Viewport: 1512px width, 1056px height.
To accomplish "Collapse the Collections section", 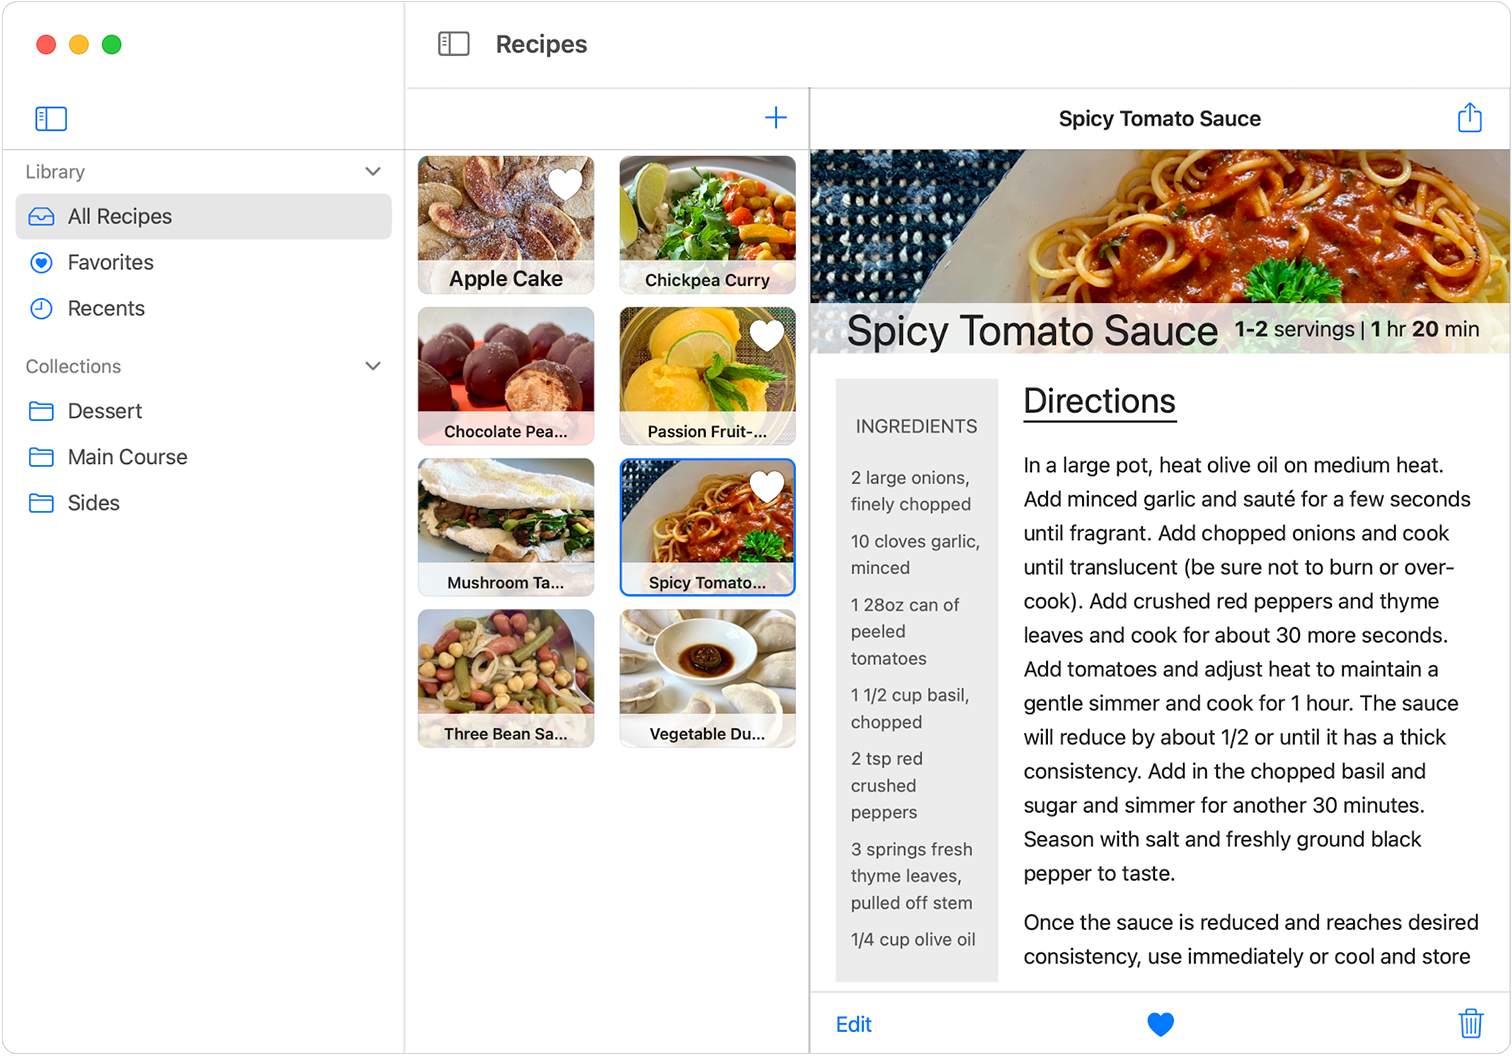I will [x=372, y=366].
